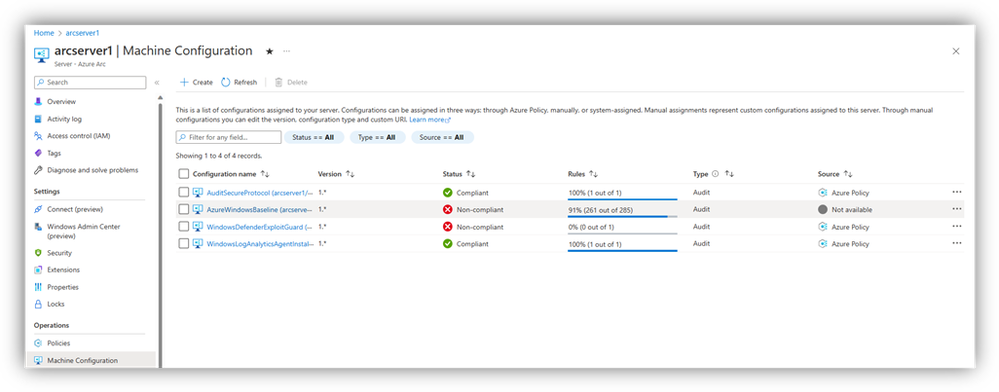Click the 0% (0 out of 1) progress bar
This screenshot has width=999, height=392.
(x=622, y=233)
